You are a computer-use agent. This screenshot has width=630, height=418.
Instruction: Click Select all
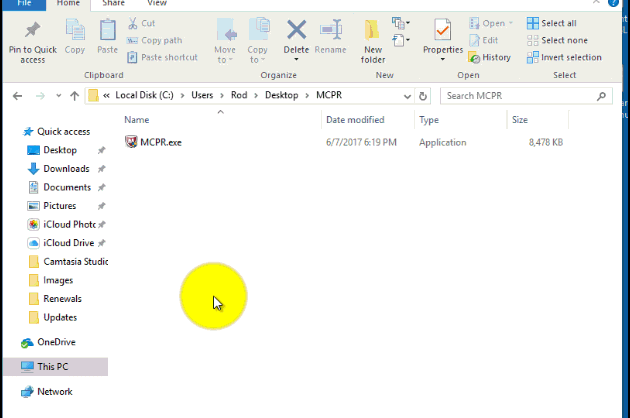click(x=552, y=23)
